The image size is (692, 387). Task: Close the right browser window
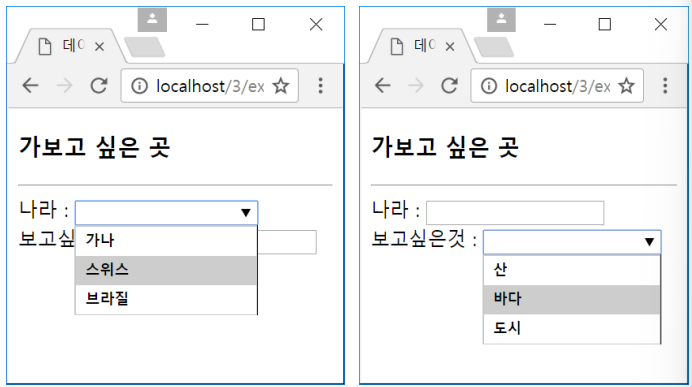pyautogui.click(x=661, y=24)
